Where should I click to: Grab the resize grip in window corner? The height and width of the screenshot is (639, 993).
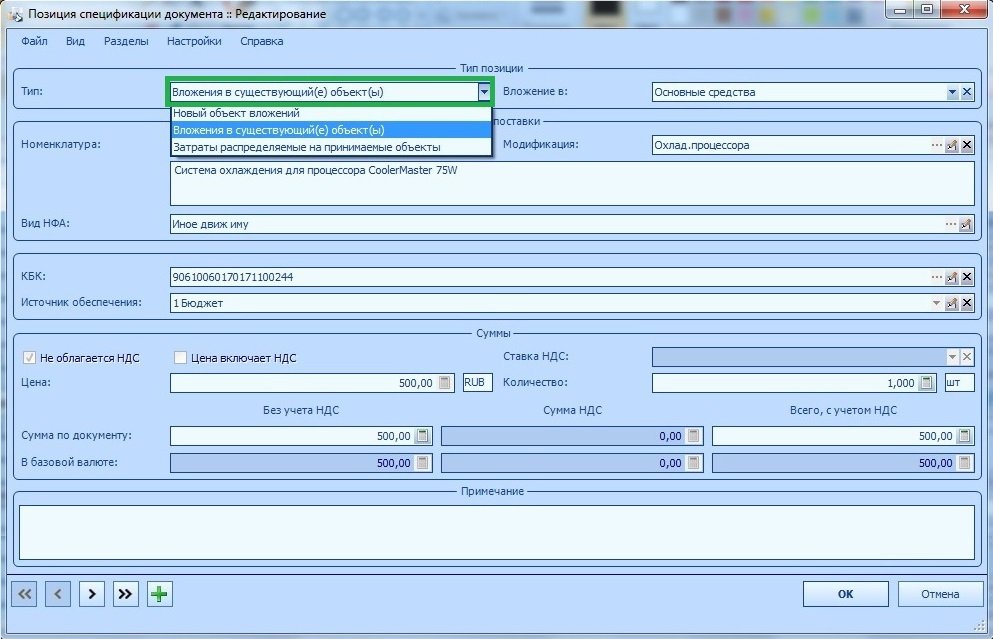(x=979, y=626)
